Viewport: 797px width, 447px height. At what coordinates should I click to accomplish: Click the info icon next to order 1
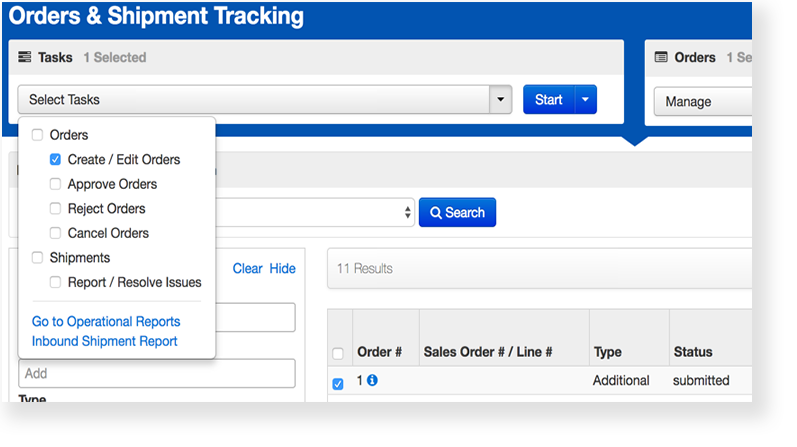(372, 381)
